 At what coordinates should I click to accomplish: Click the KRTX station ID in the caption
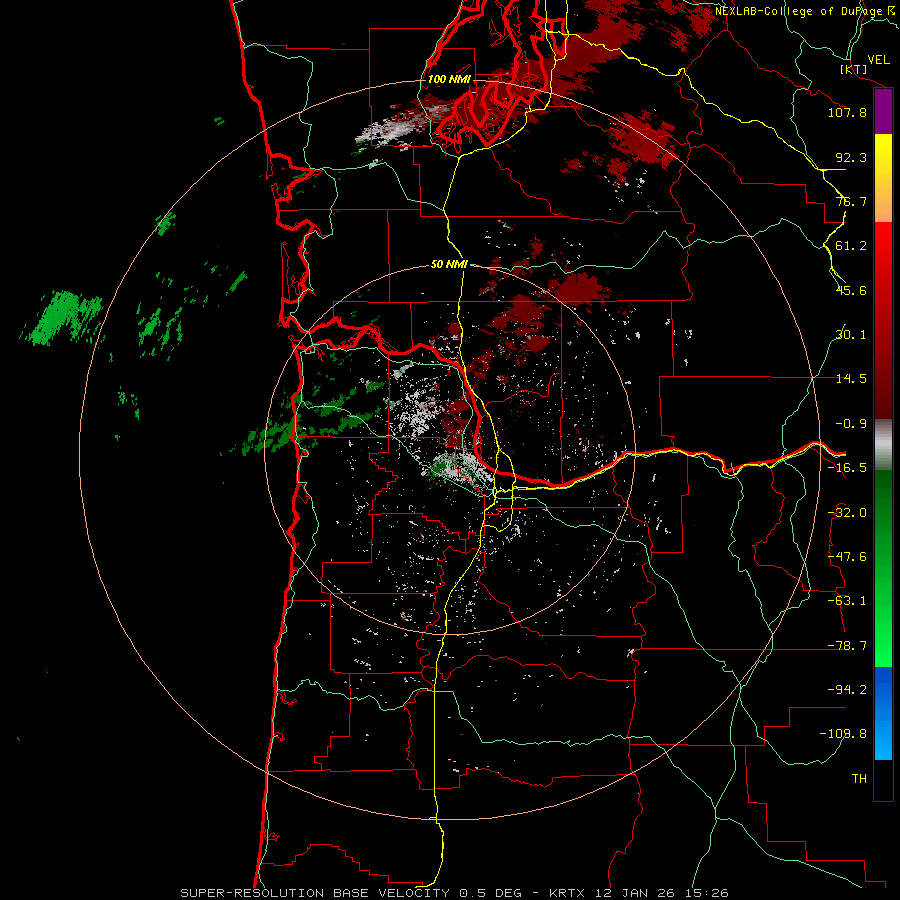click(565, 893)
